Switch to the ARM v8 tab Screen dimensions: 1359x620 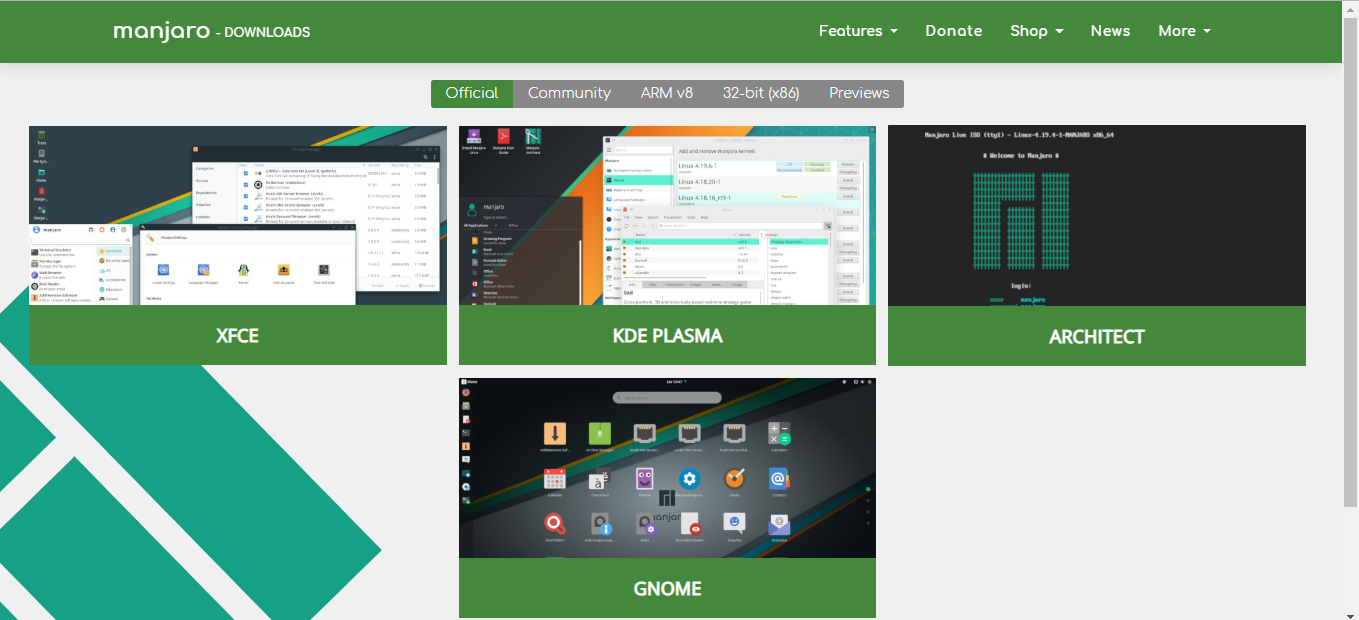point(667,93)
